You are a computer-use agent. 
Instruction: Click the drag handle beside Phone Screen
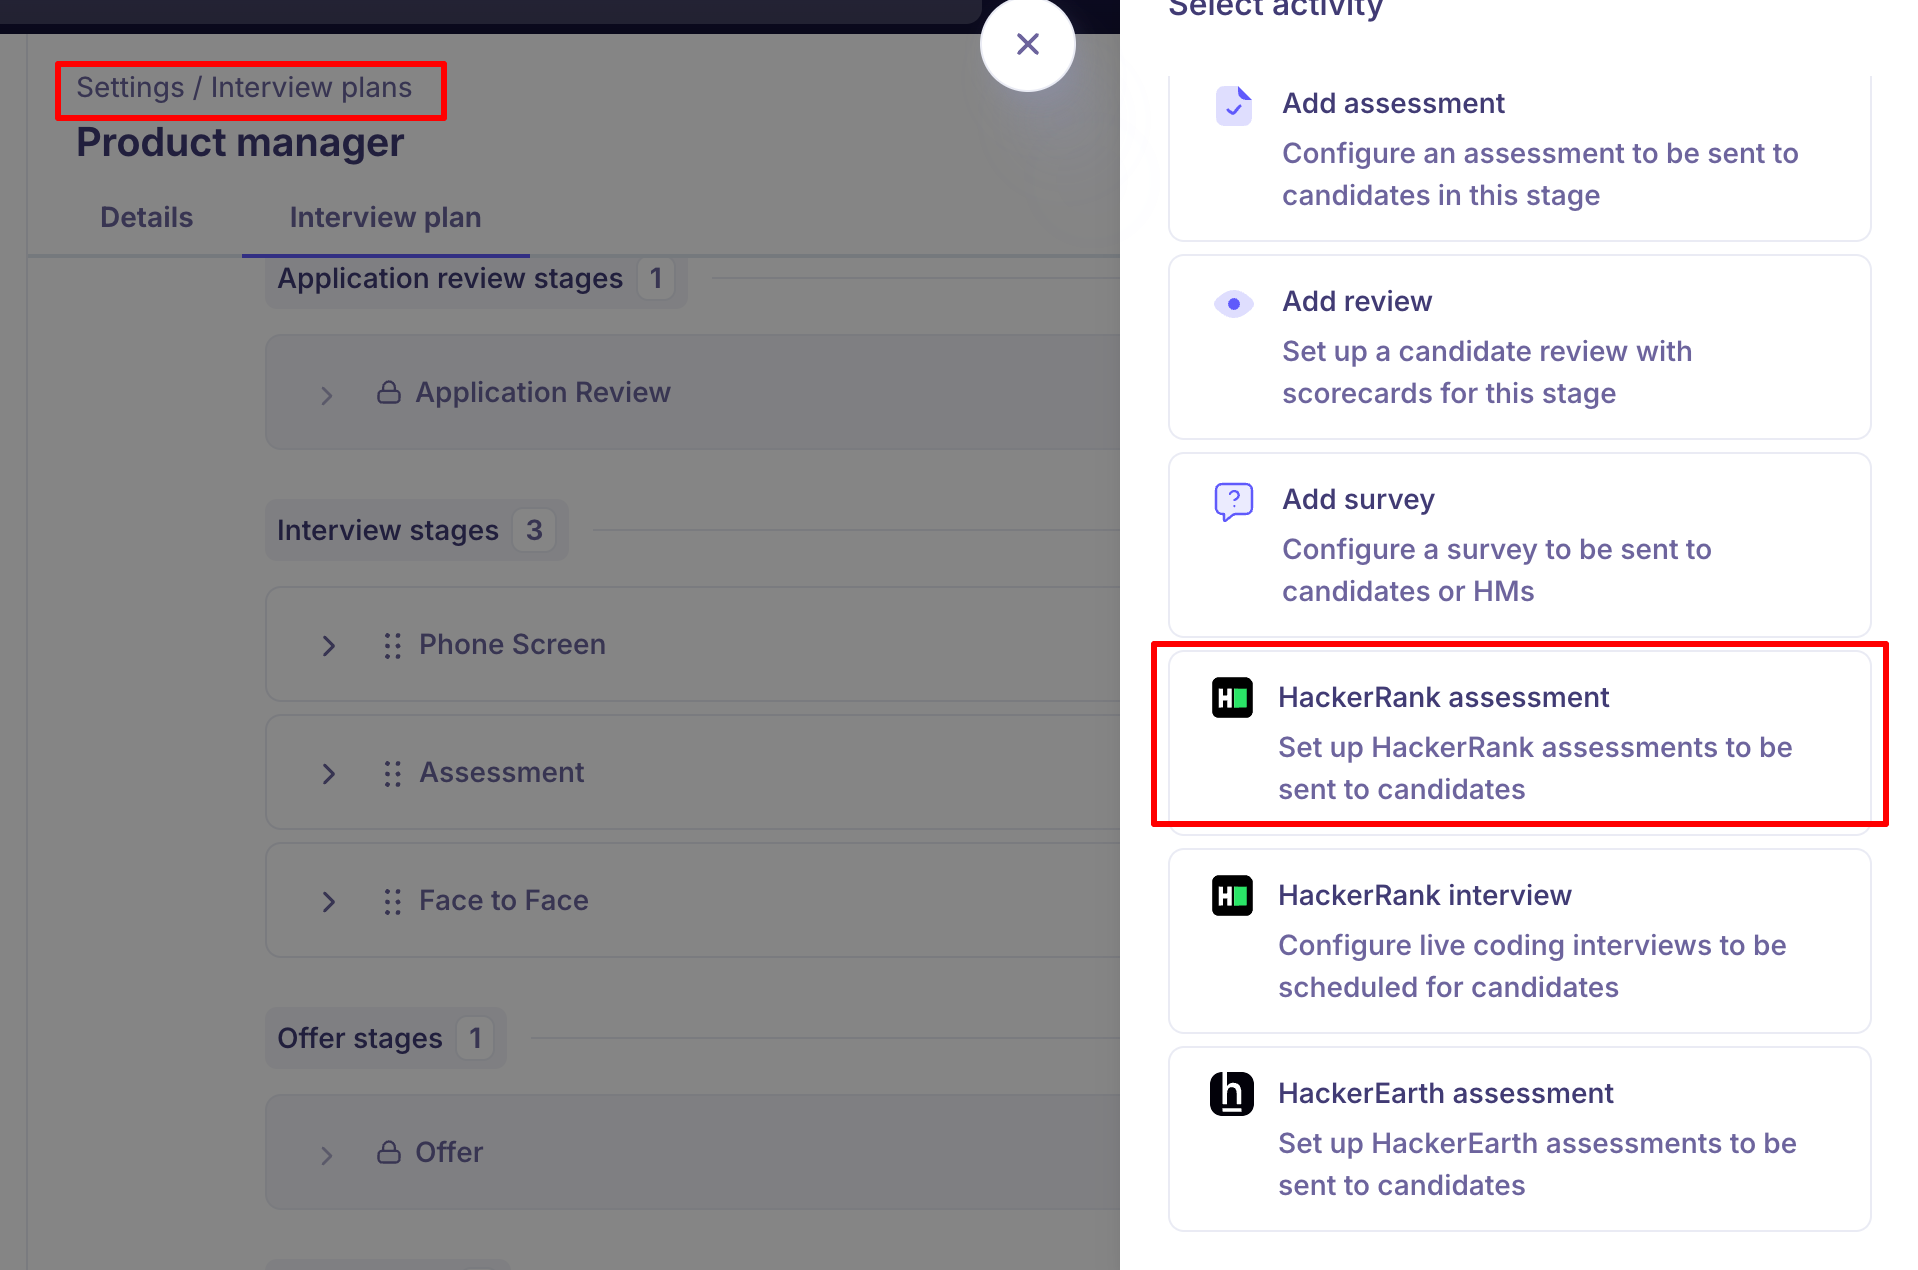coord(392,645)
